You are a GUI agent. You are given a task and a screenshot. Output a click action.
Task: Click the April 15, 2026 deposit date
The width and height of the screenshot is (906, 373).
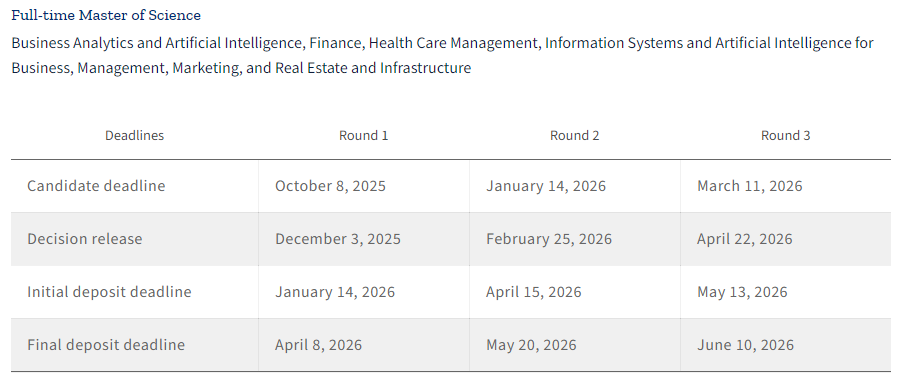pyautogui.click(x=533, y=292)
